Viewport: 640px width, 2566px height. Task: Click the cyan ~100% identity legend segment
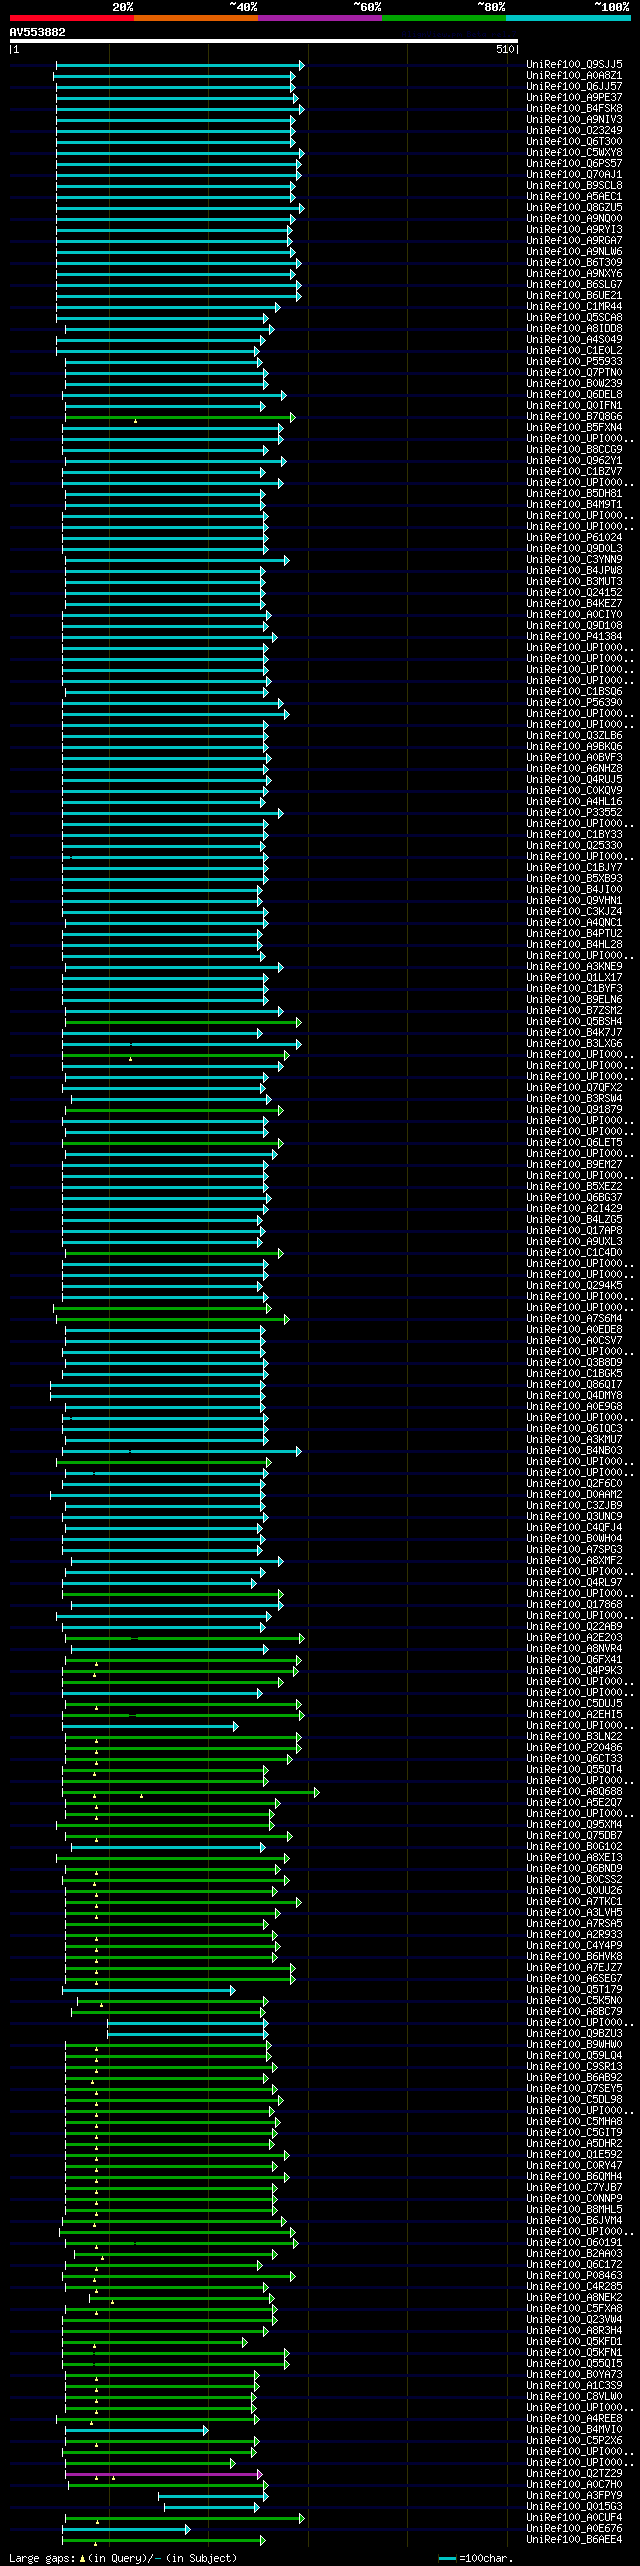click(568, 18)
